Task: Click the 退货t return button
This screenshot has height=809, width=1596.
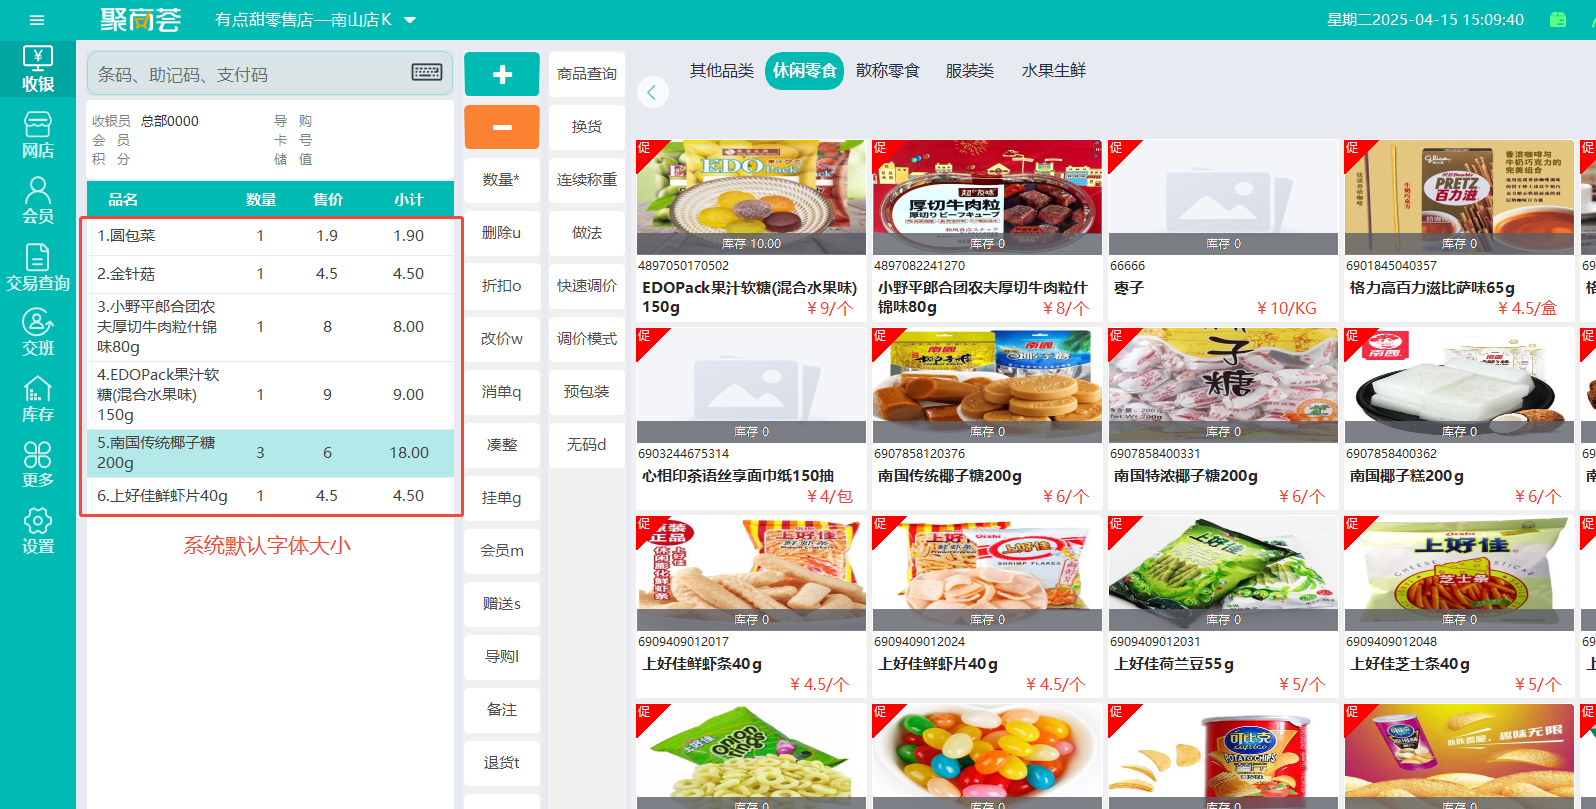Action: (x=502, y=763)
